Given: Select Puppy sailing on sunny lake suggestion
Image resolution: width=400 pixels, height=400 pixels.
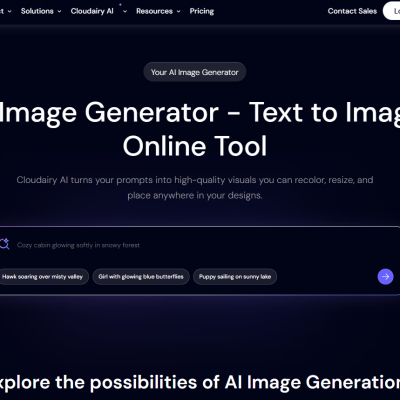Looking at the screenshot, I should point(235,277).
